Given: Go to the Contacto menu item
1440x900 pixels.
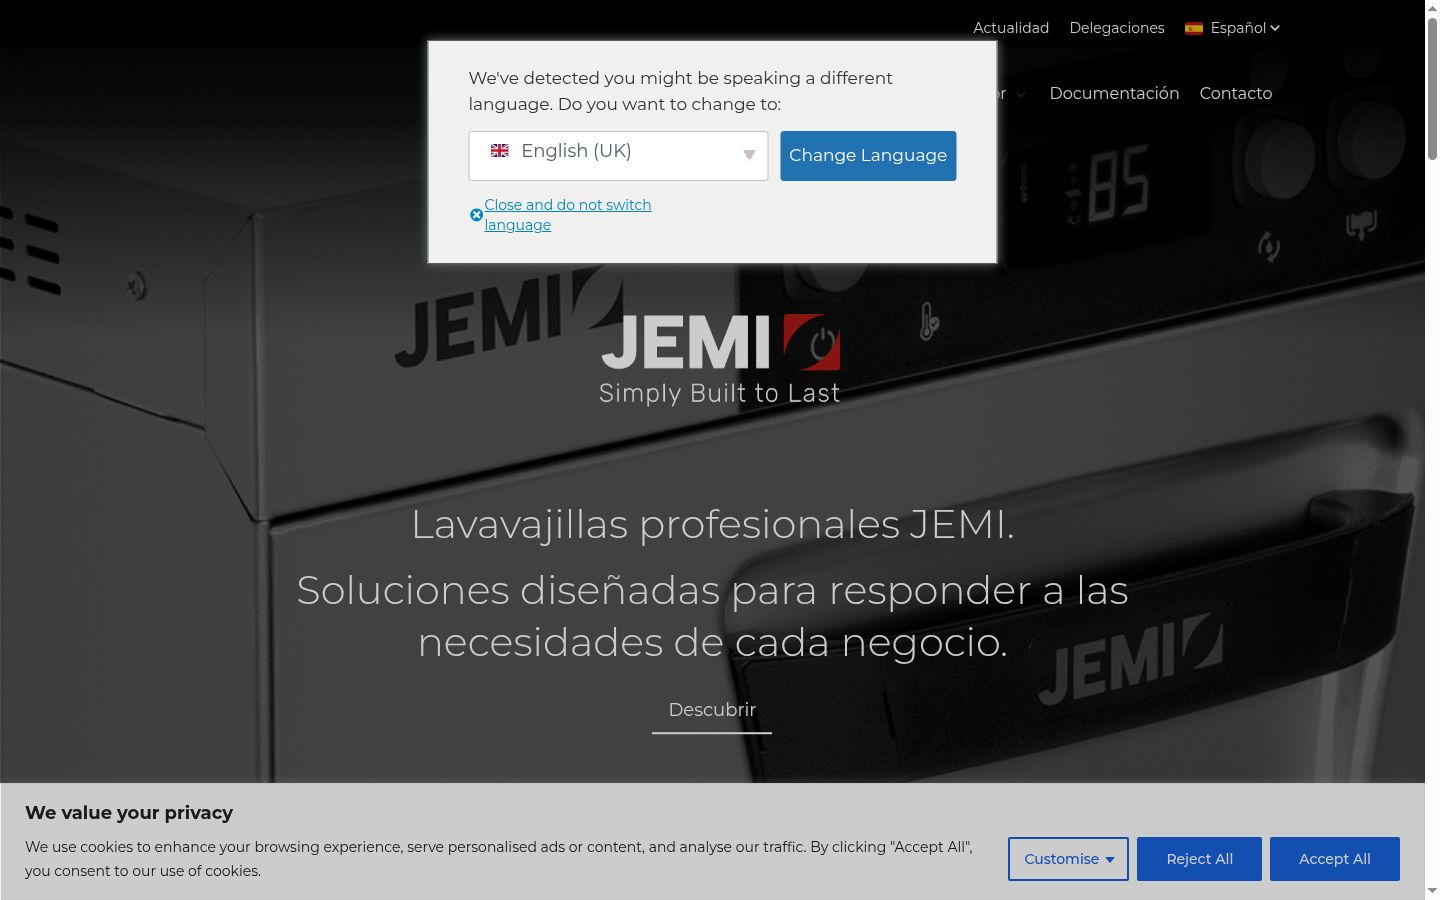Looking at the screenshot, I should point(1236,93).
